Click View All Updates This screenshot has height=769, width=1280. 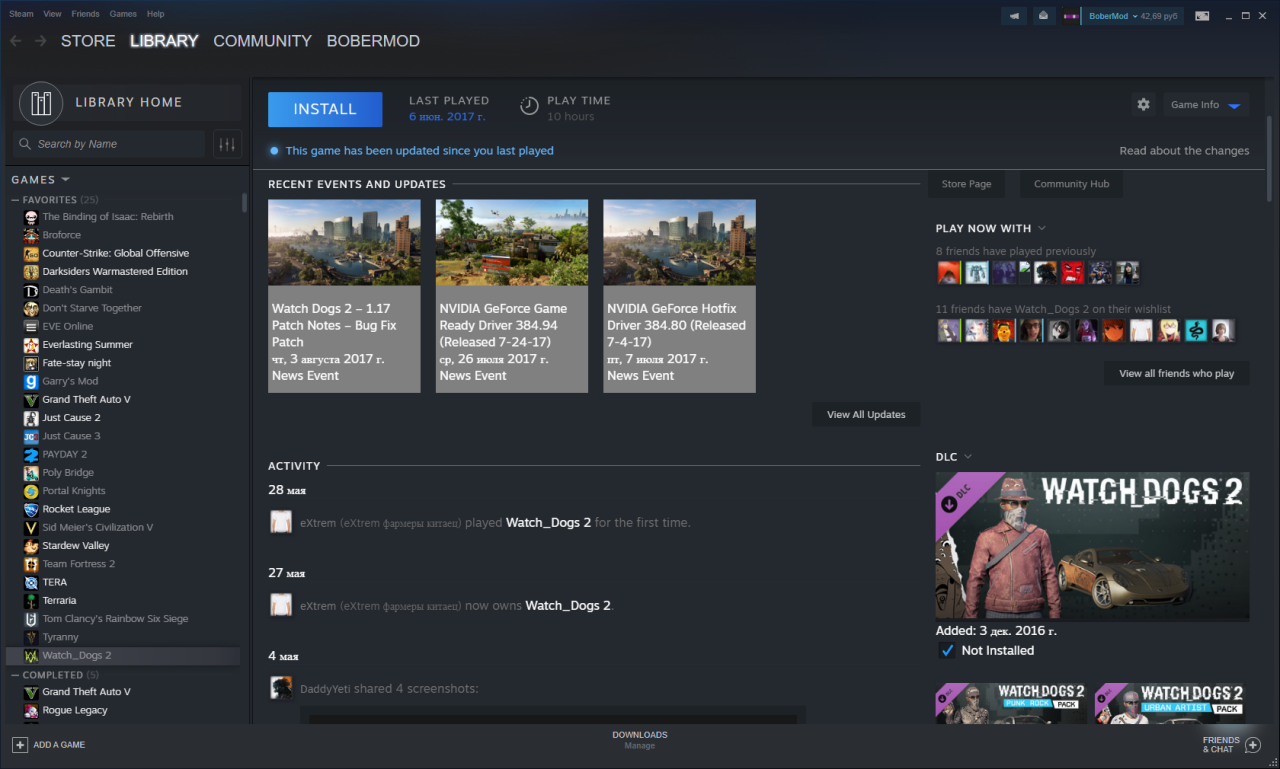(x=866, y=415)
